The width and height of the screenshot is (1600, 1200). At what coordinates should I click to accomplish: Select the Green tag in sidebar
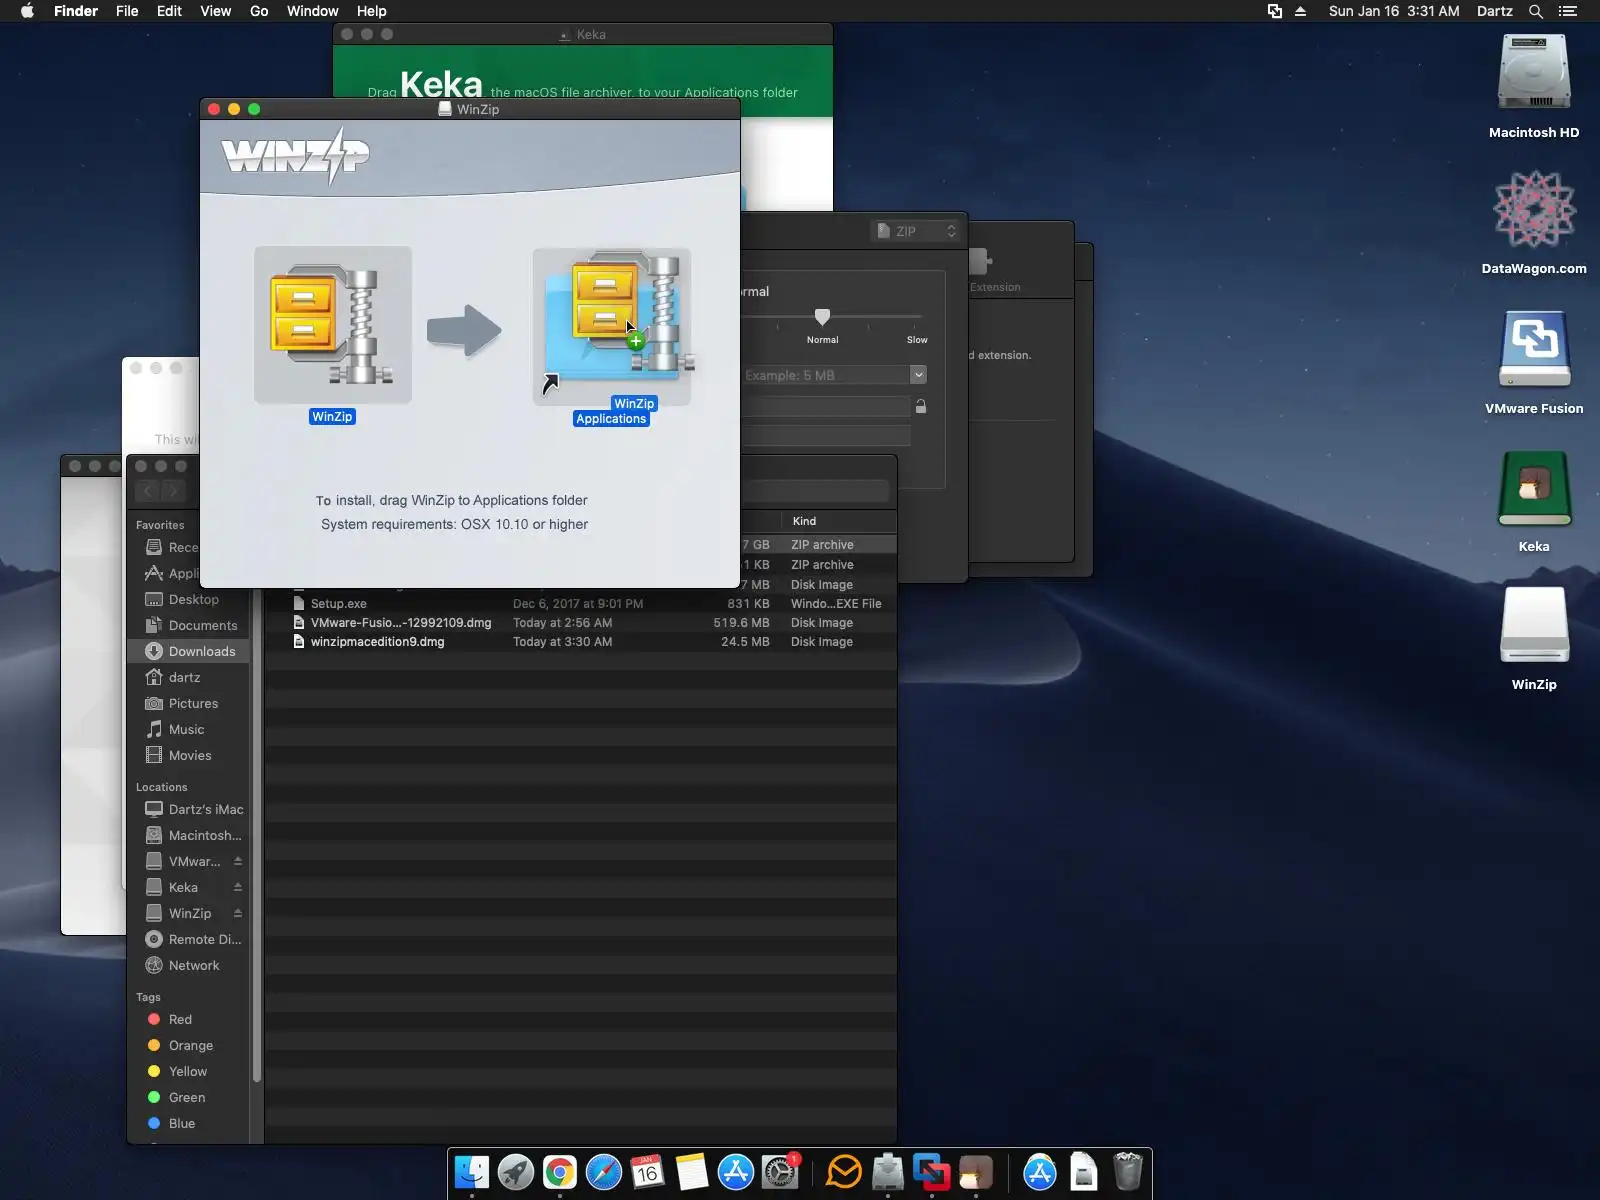tap(189, 1097)
